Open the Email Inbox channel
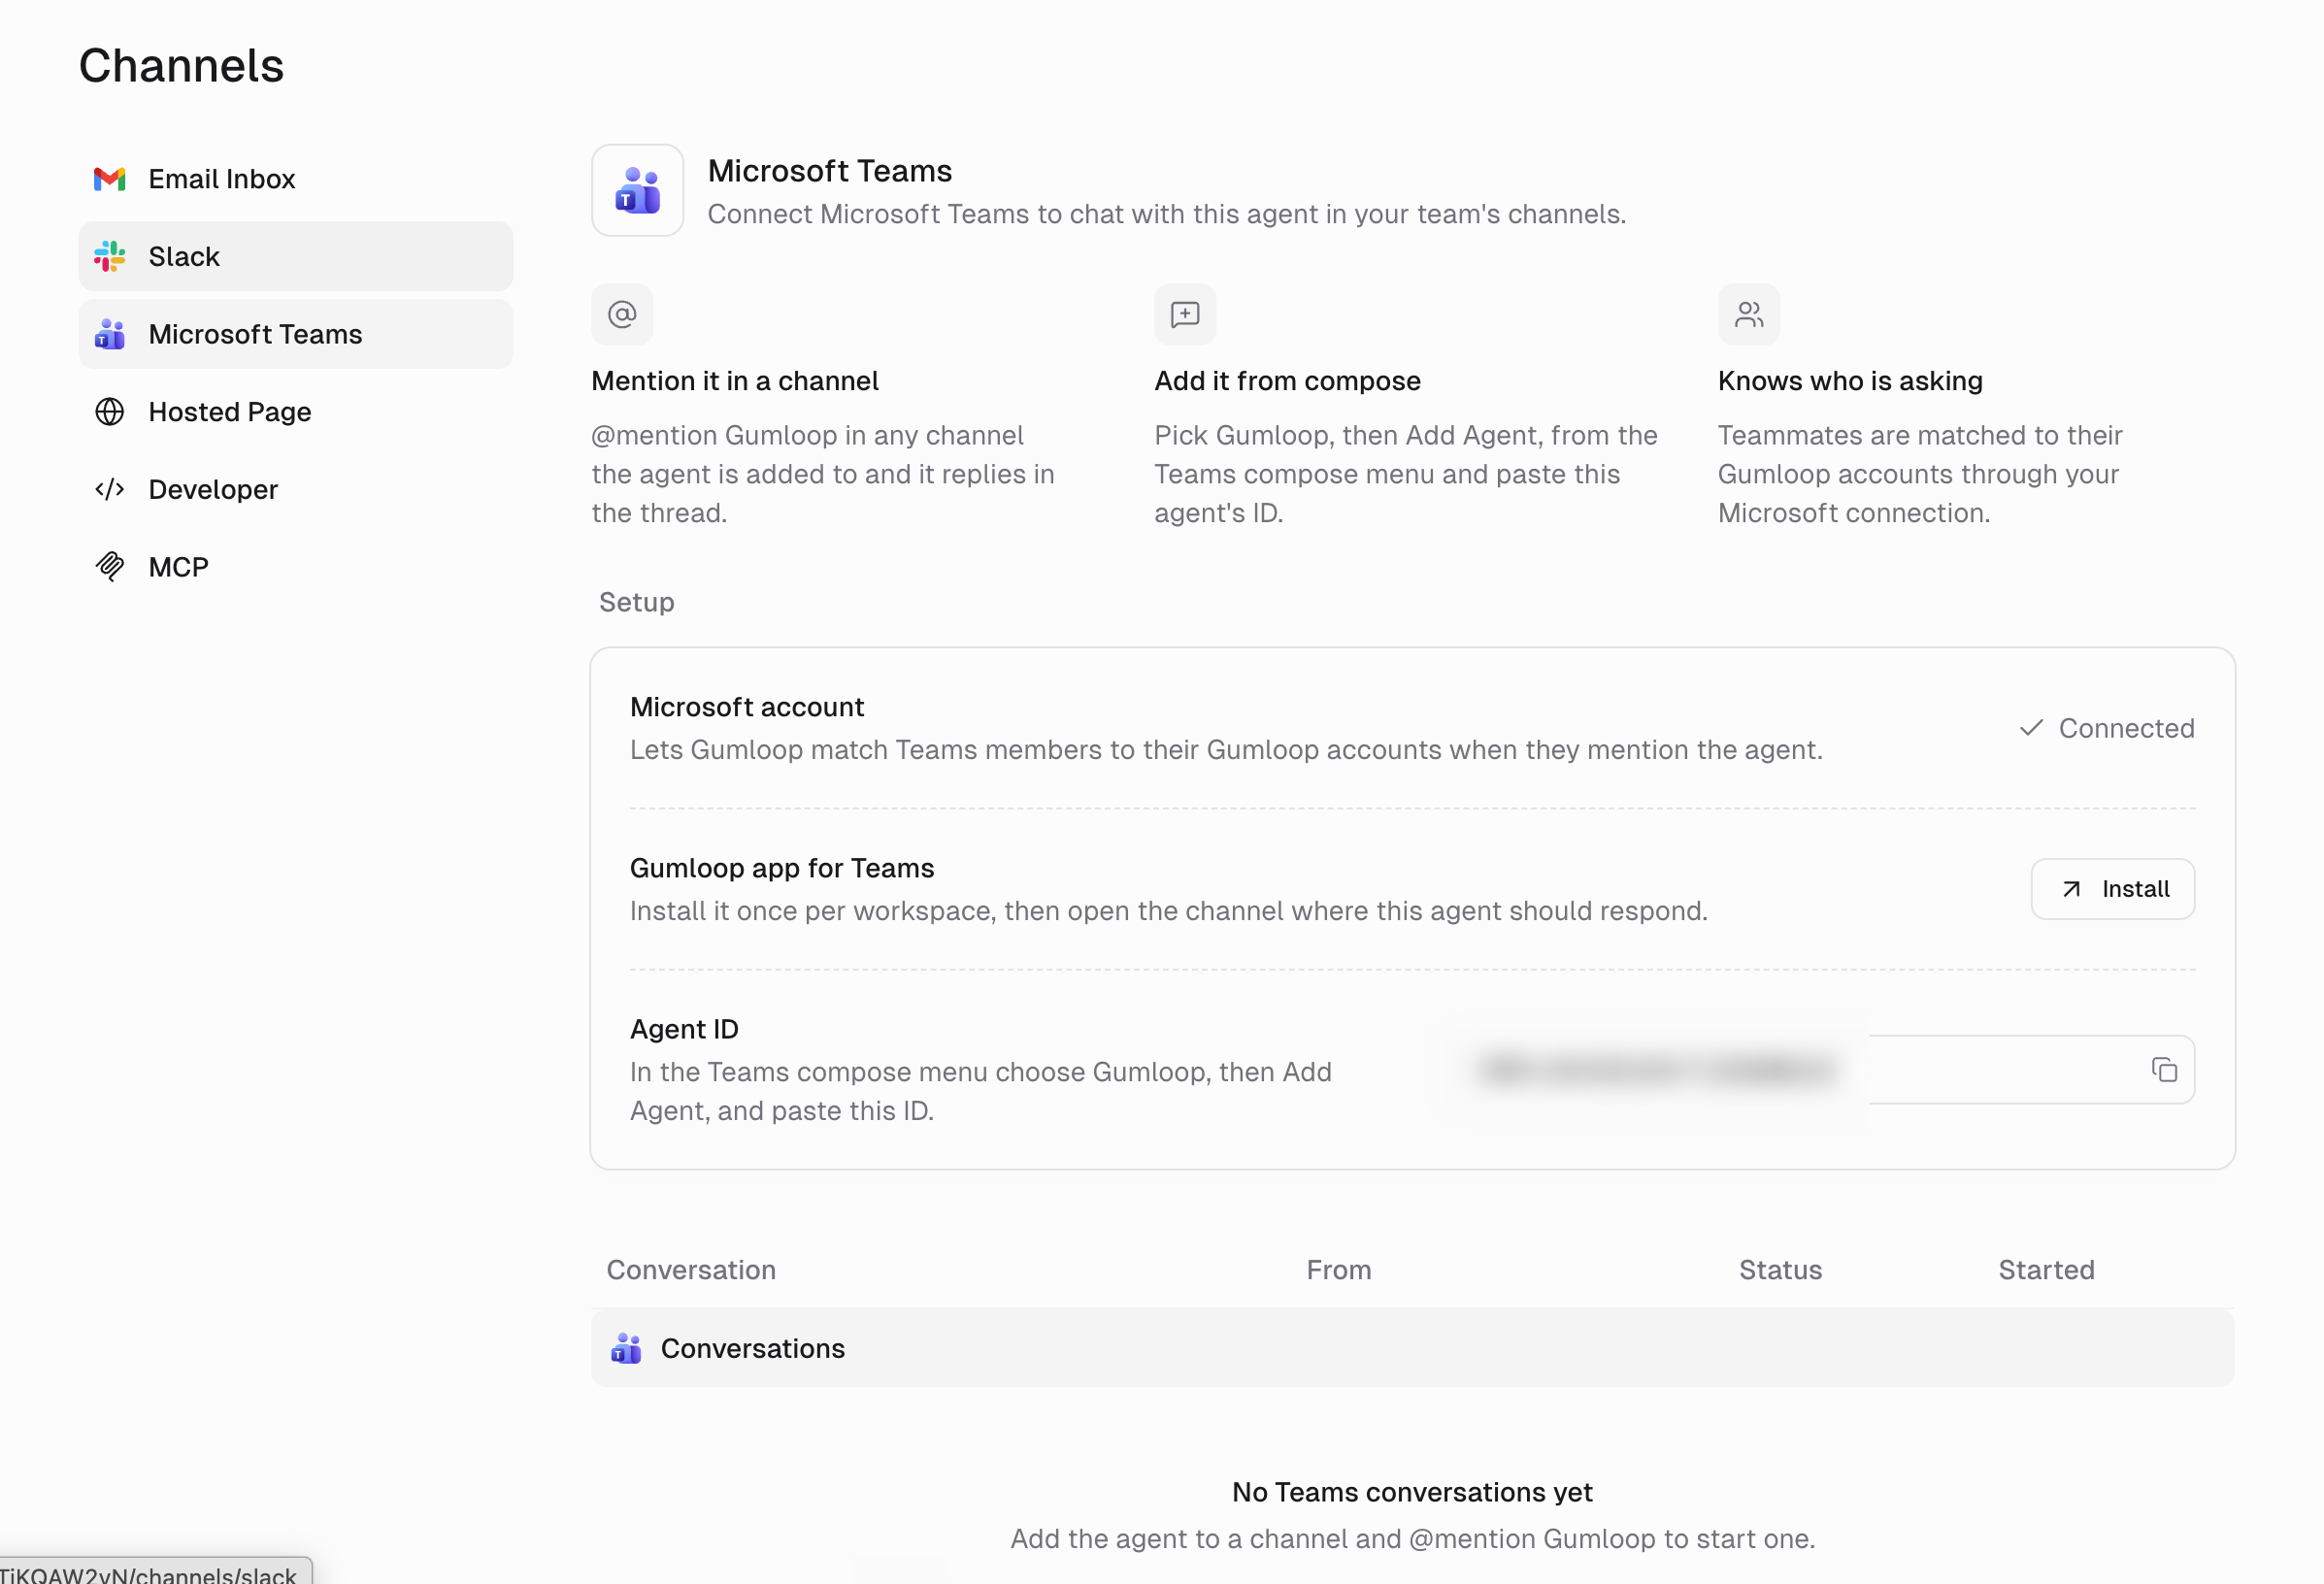2324x1584 pixels. (295, 179)
